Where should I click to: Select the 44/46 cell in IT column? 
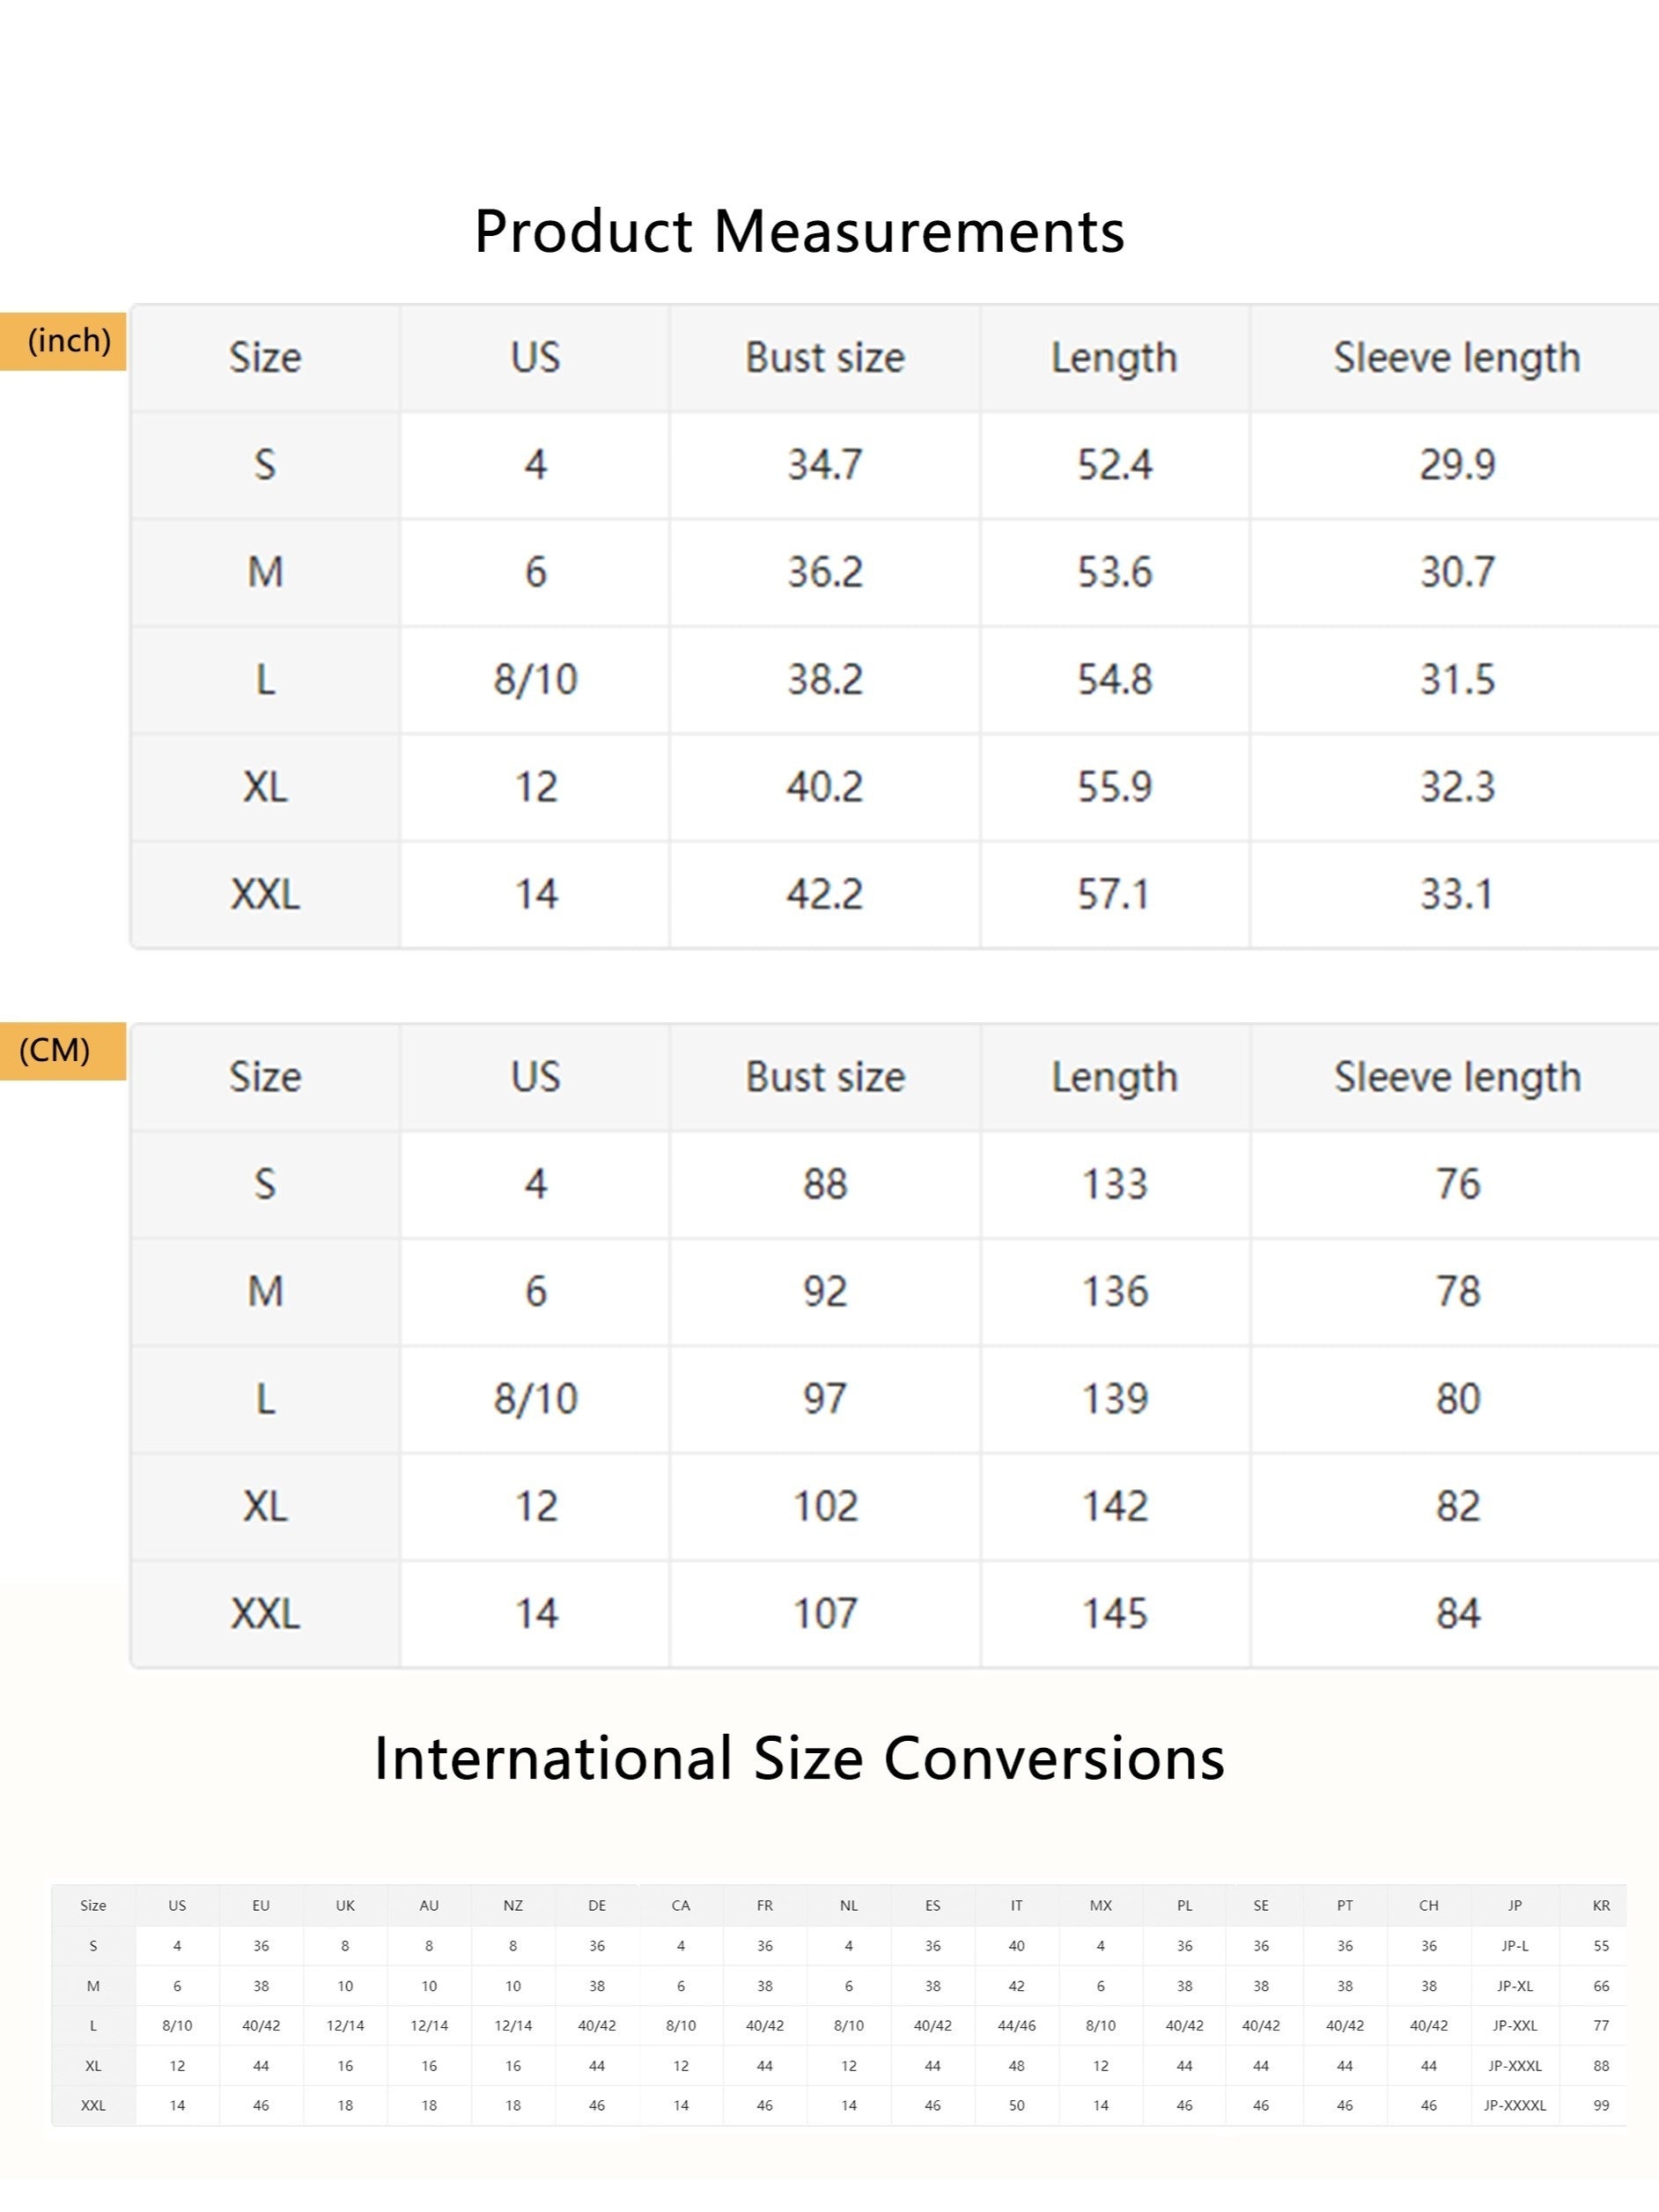(x=1016, y=2025)
